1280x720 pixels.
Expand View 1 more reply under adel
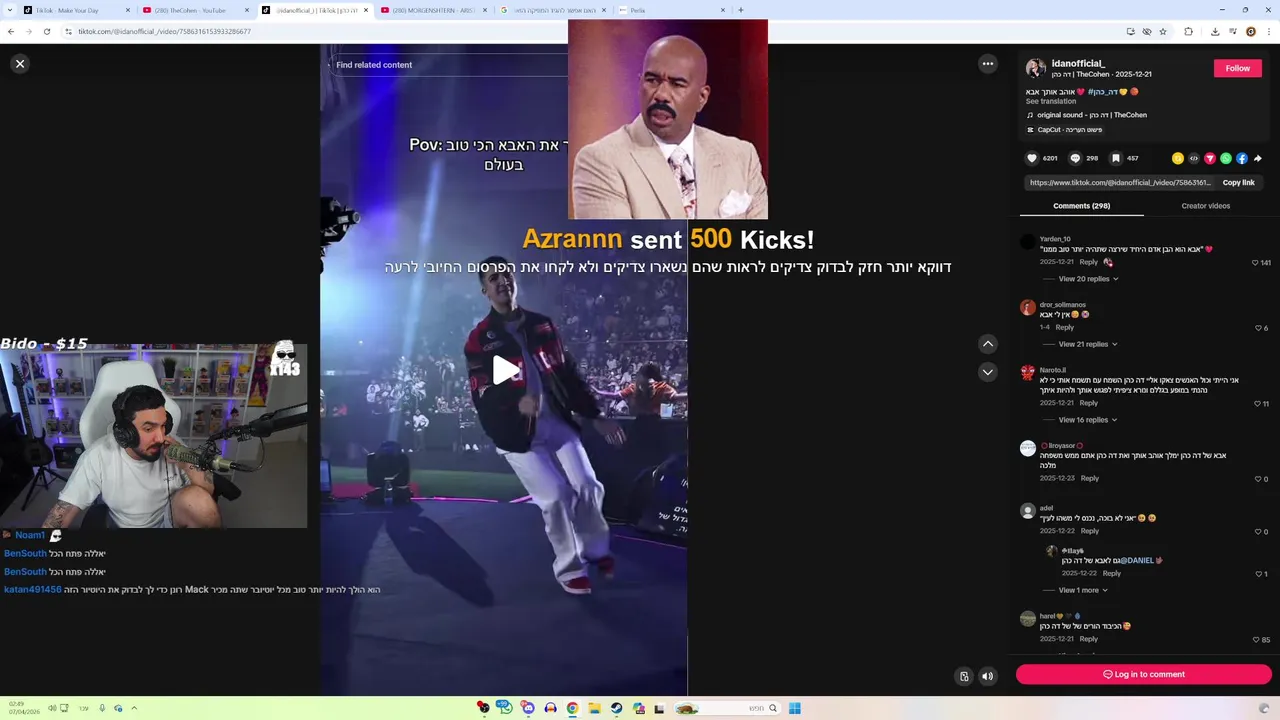pos(1081,590)
